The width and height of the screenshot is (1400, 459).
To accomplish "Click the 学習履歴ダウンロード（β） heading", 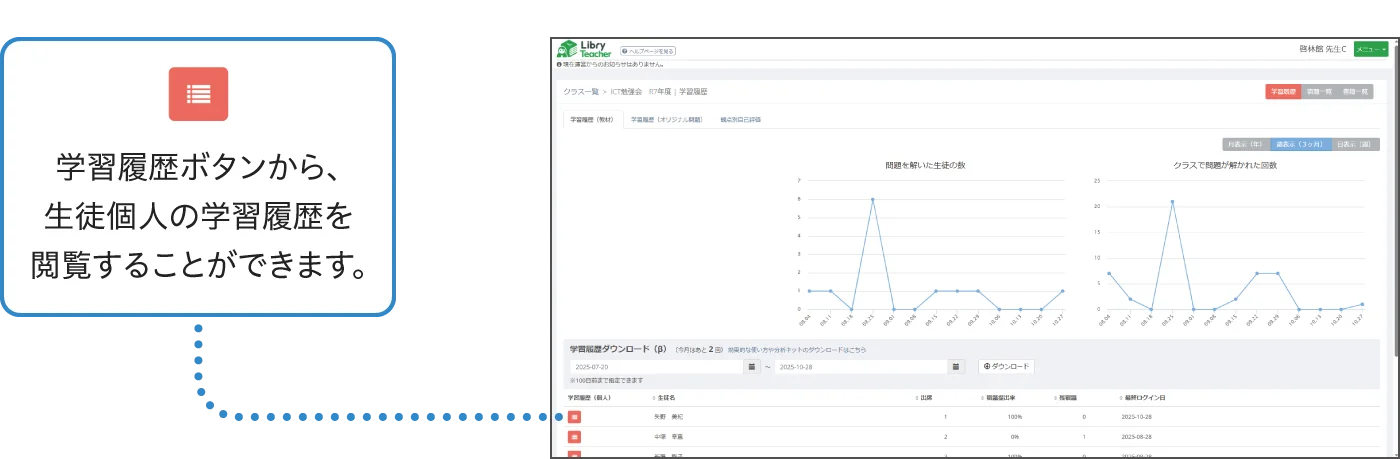I will 617,350.
